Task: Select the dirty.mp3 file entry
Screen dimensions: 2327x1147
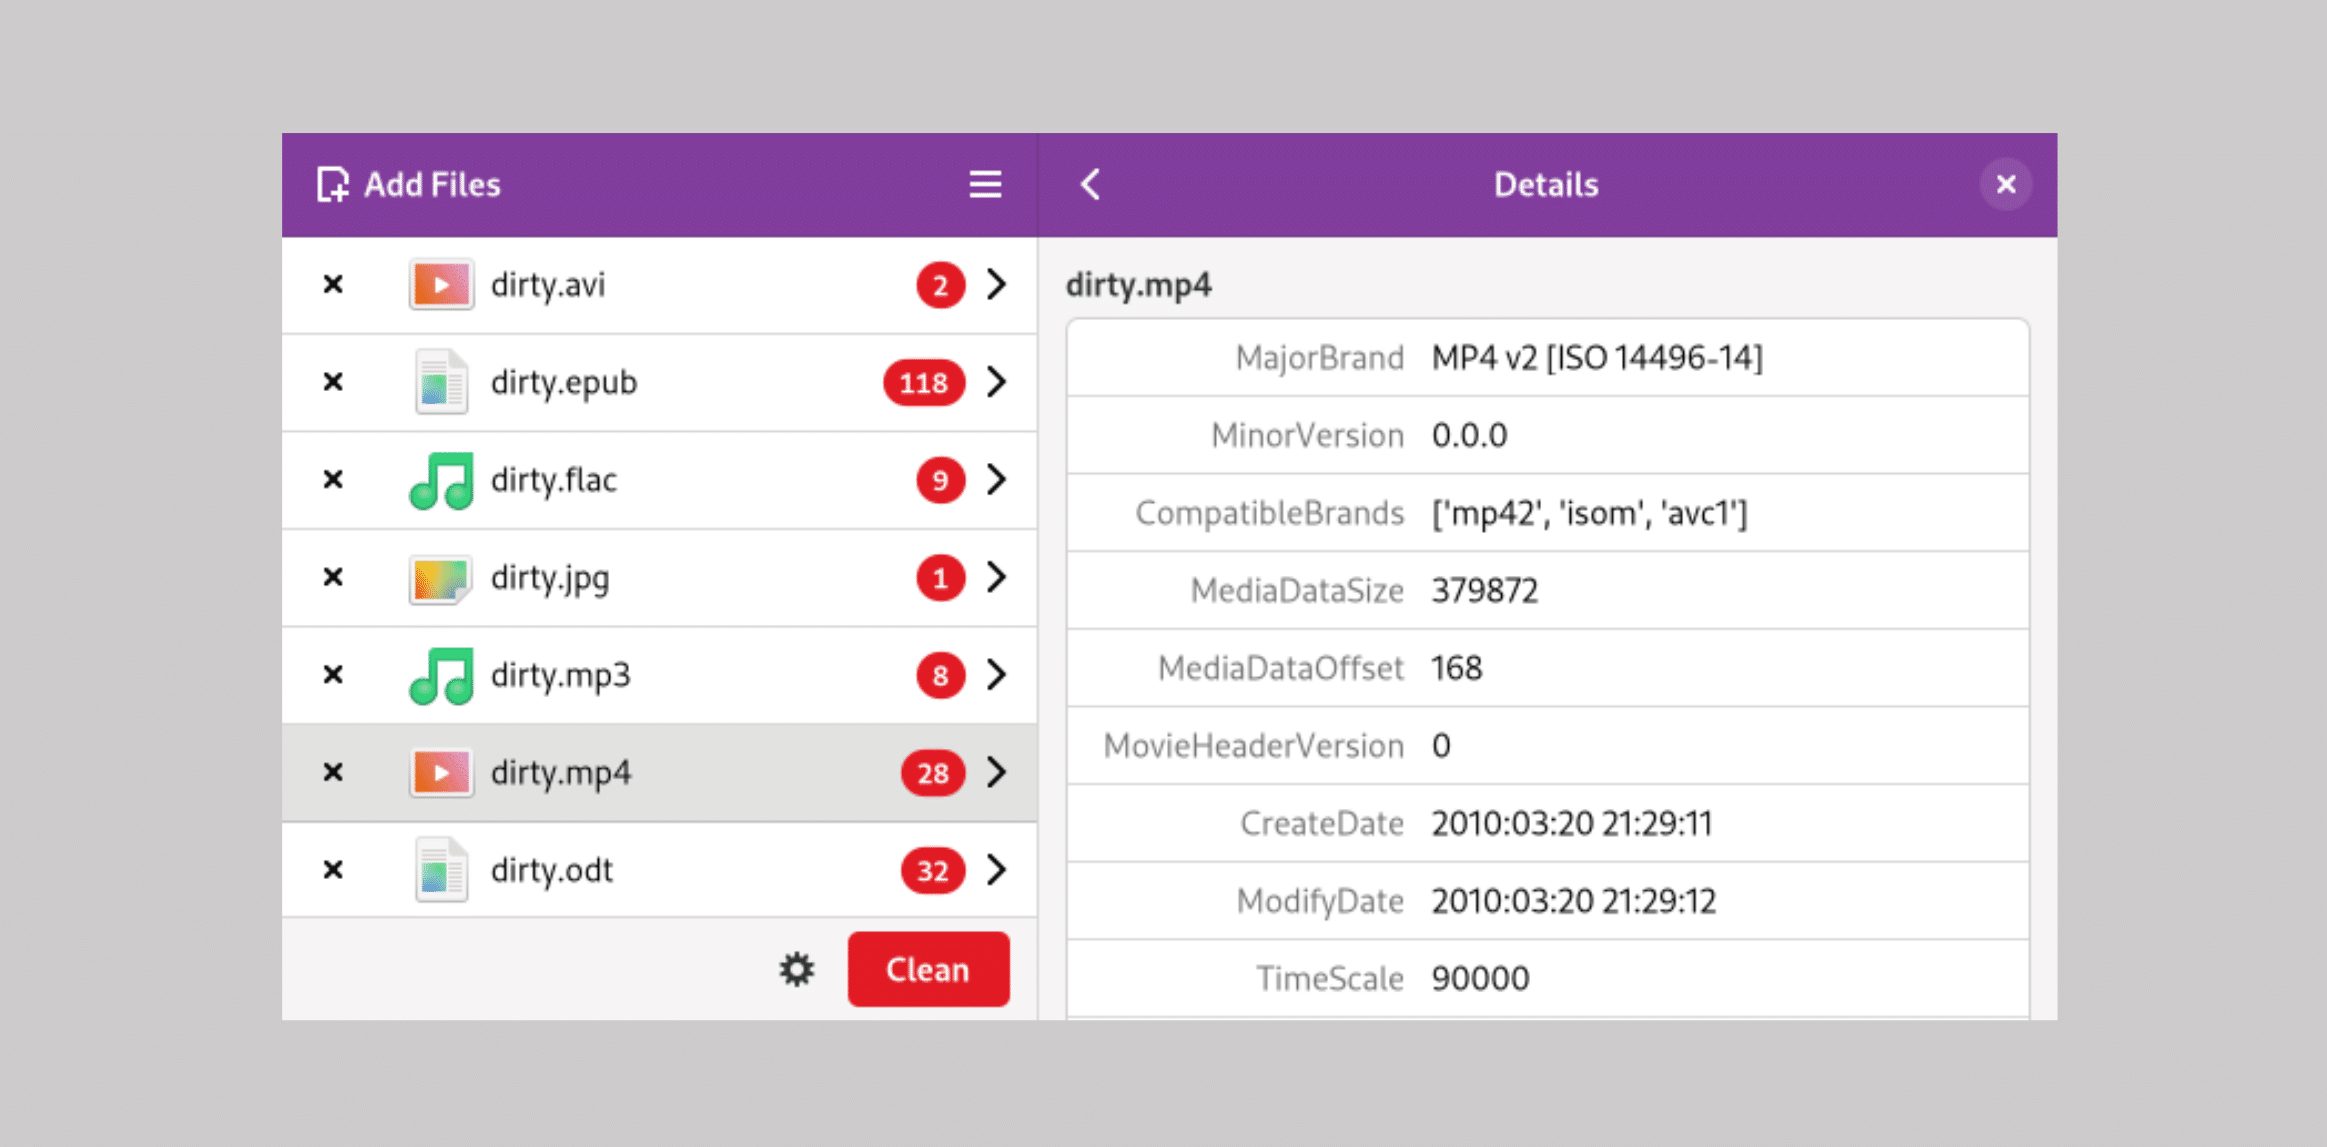Action: click(x=659, y=675)
